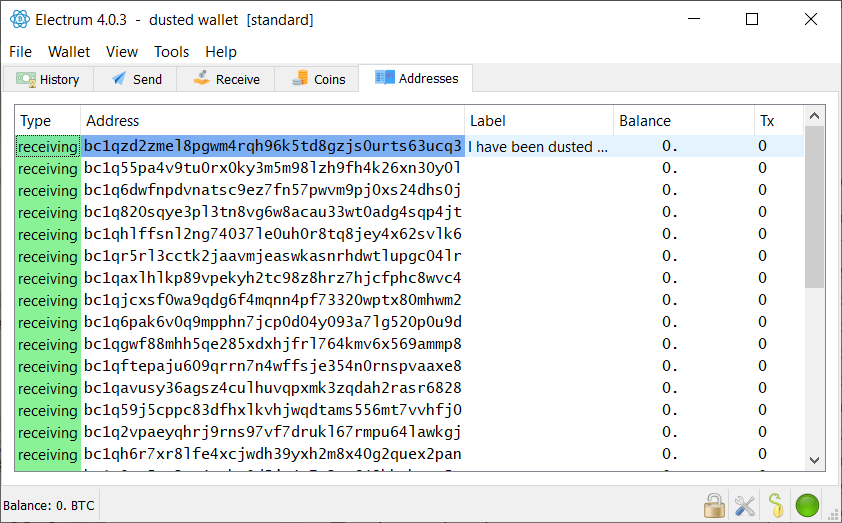Viewport: 842px width, 523px height.
Task: Sort by the Type column header
Action: pyautogui.click(x=47, y=121)
